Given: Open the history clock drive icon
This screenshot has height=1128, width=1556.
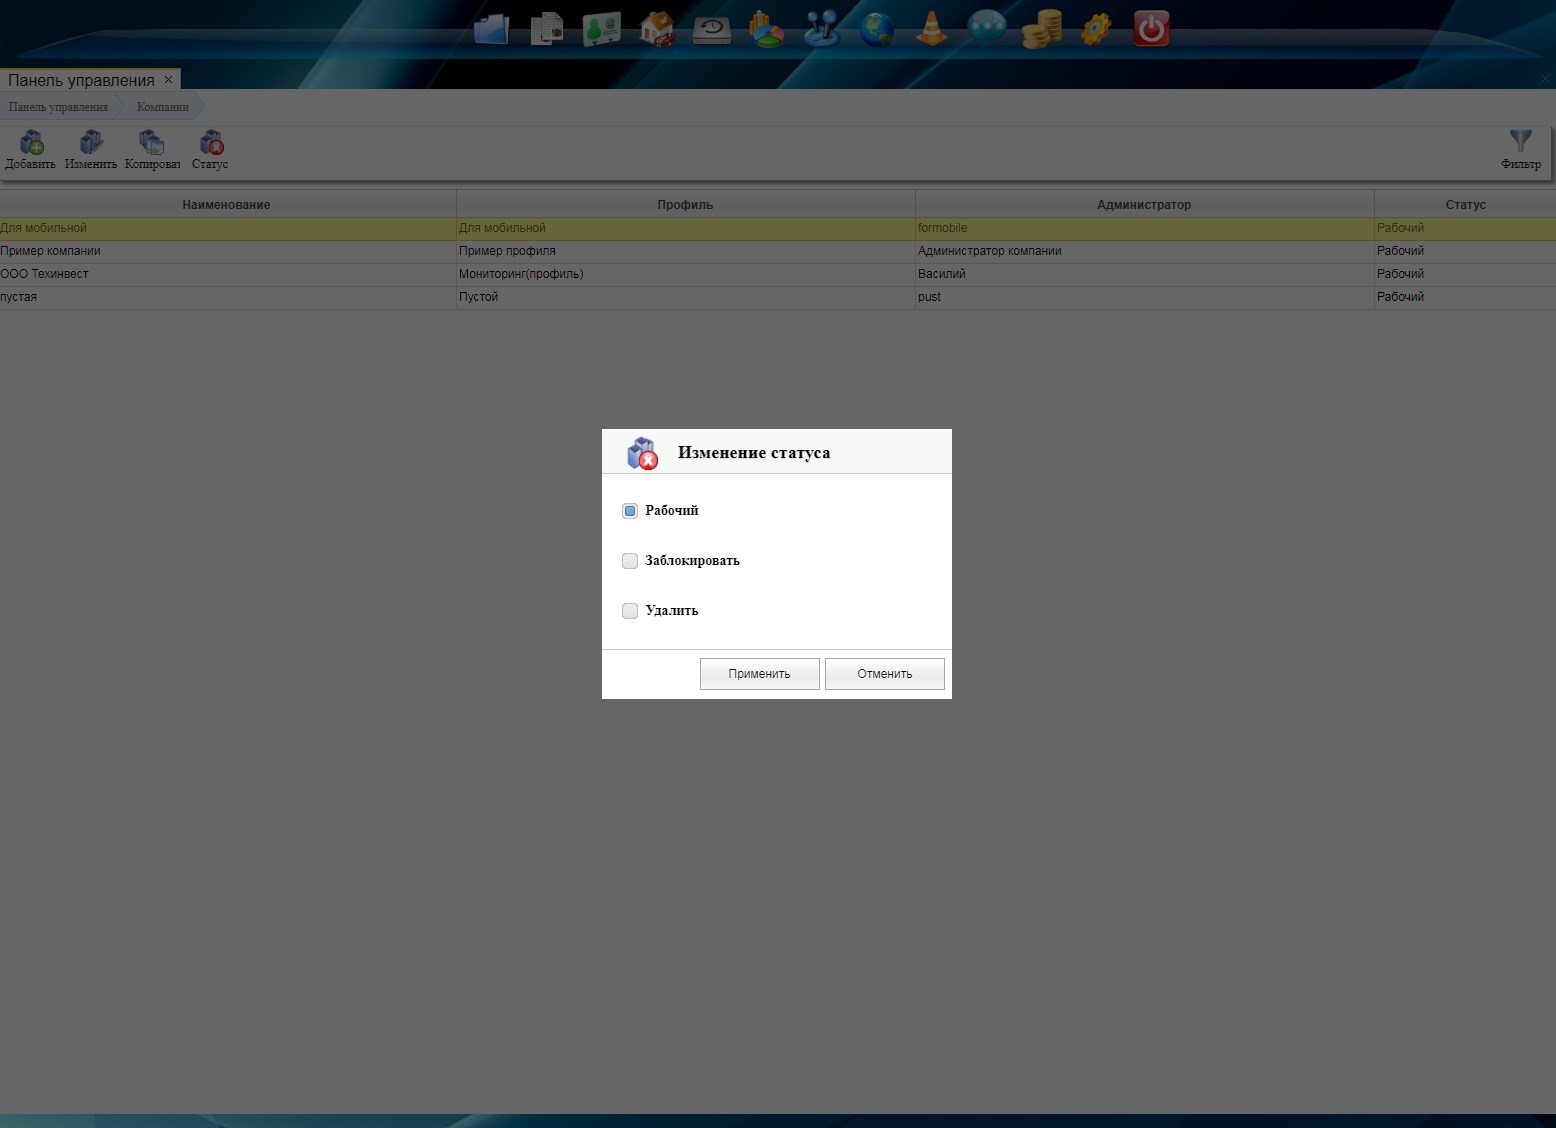Looking at the screenshot, I should [712, 29].
